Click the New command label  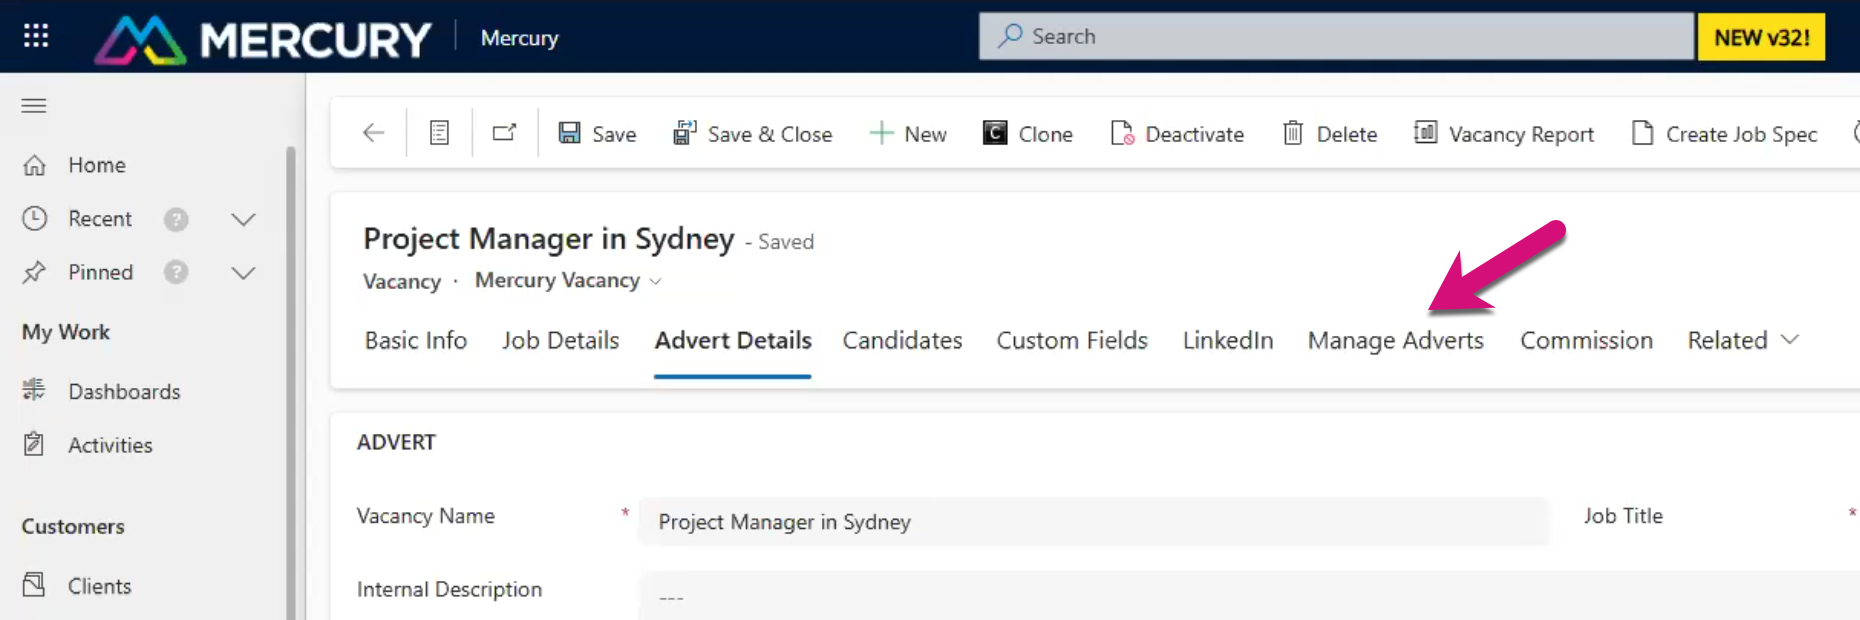pyautogui.click(x=925, y=134)
